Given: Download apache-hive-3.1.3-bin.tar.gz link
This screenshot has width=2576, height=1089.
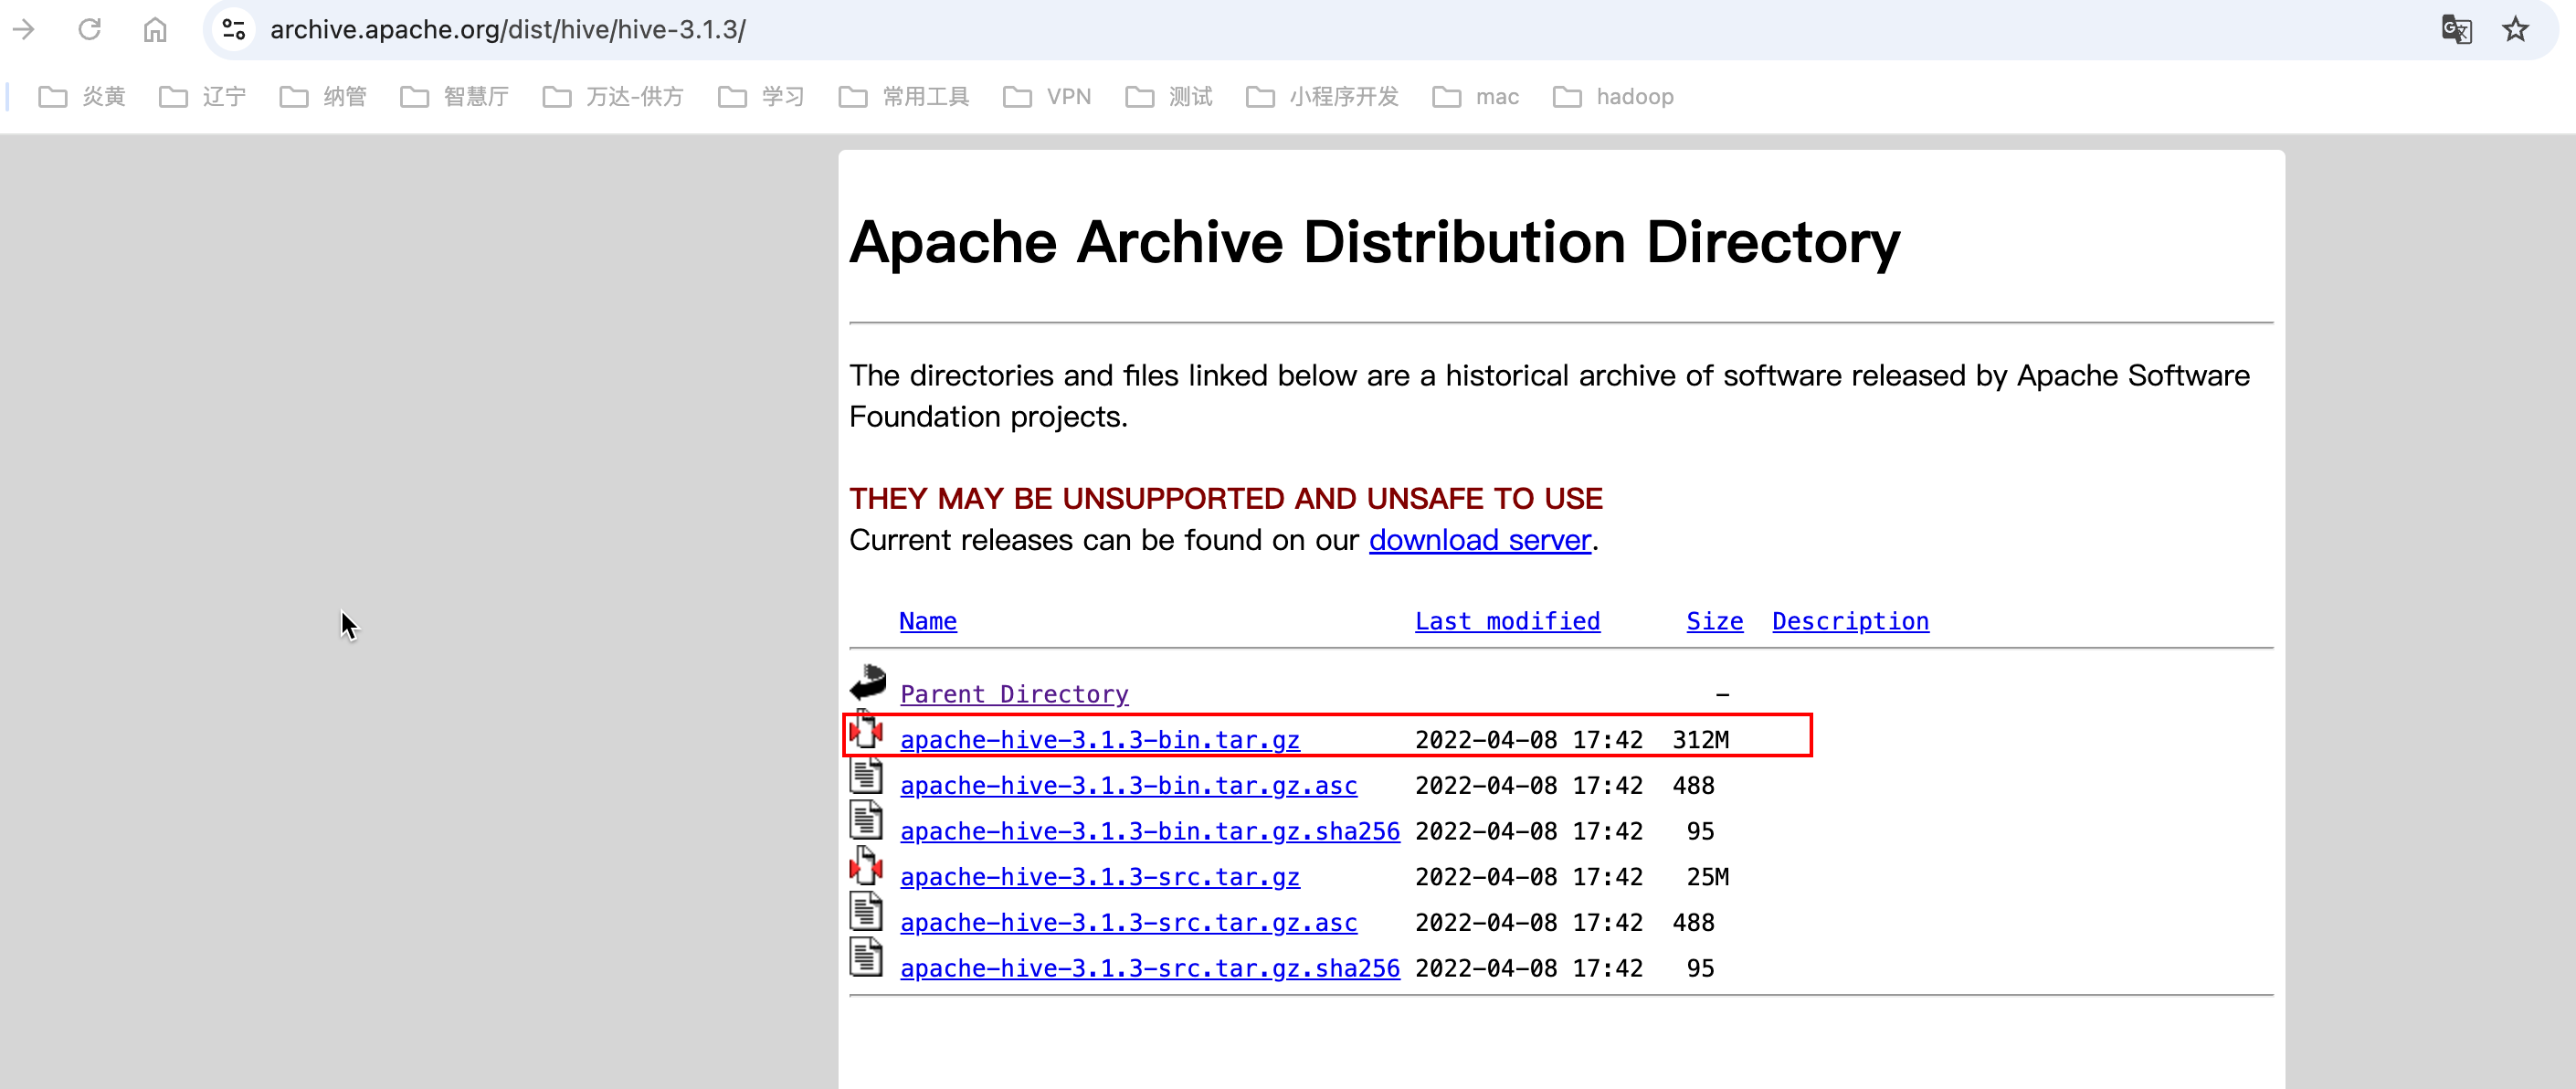Looking at the screenshot, I should pyautogui.click(x=1099, y=740).
